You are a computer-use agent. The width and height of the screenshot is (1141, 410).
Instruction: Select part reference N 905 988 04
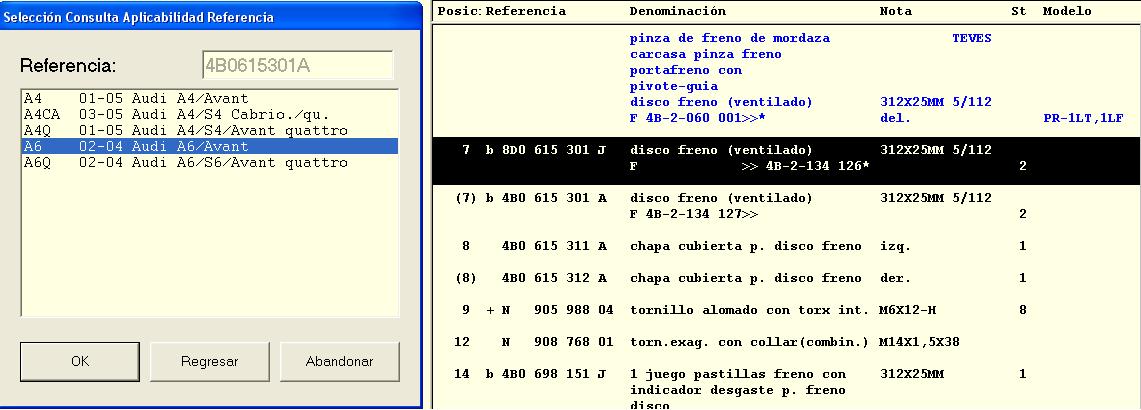557,310
